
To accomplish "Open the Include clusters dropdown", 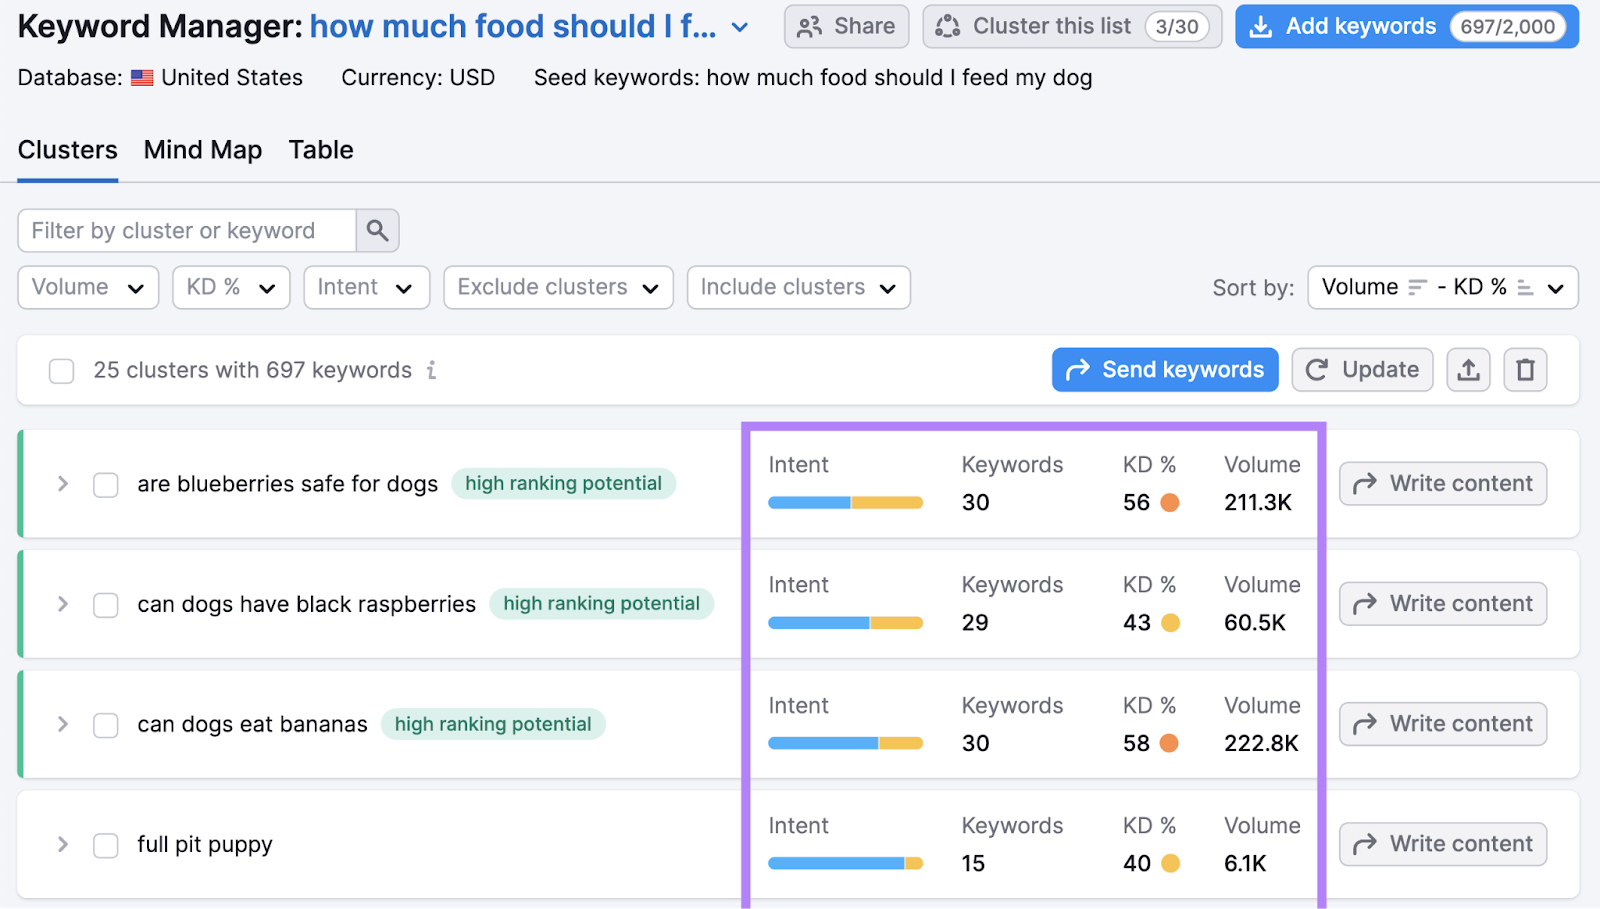I will 798,288.
